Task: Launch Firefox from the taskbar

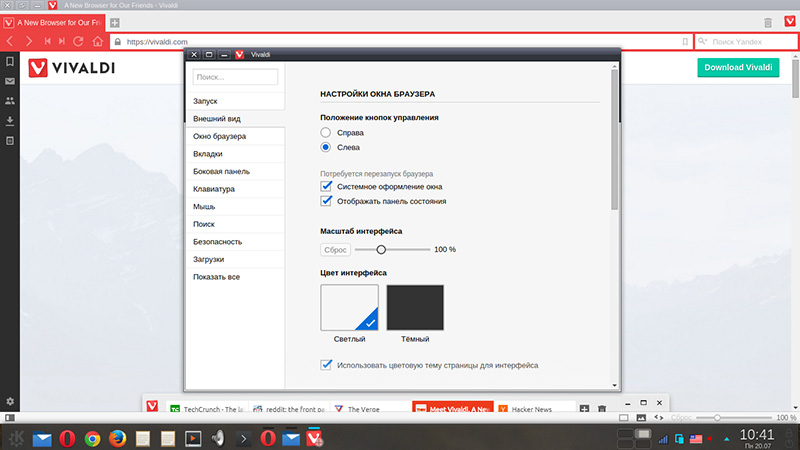Action: click(117, 438)
